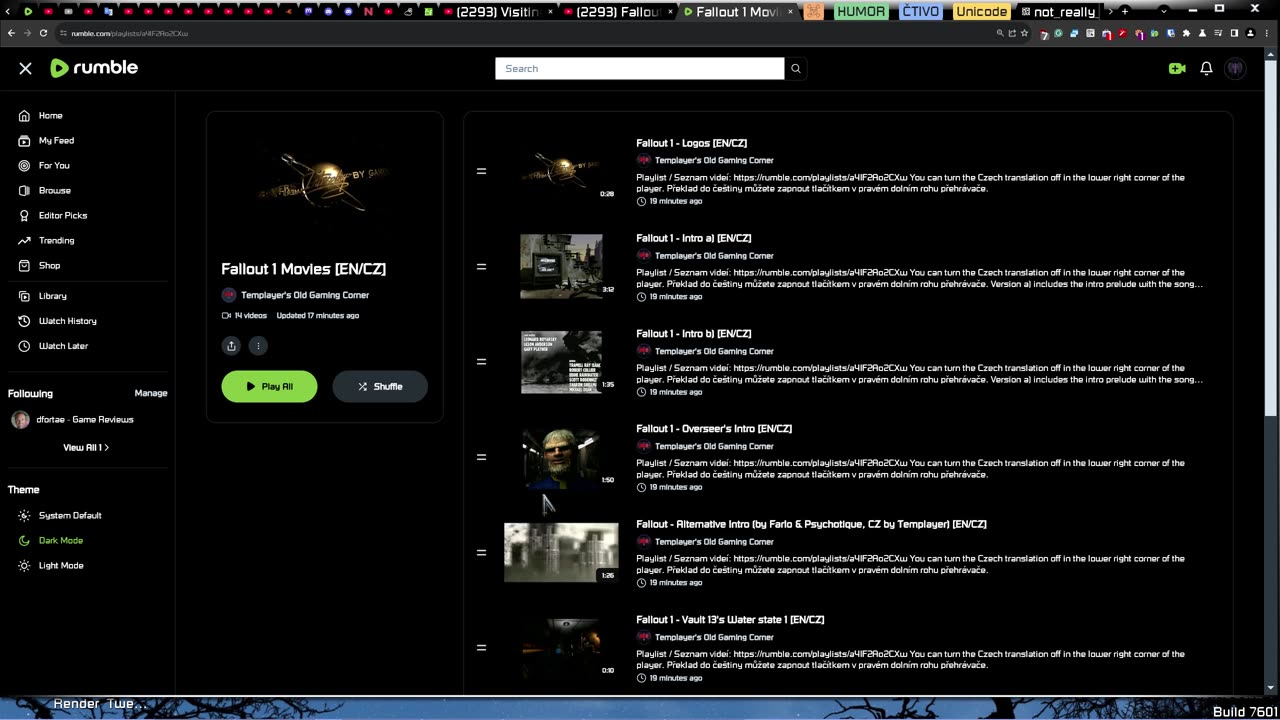1280x720 pixels.
Task: Open the HUMOR tab group
Action: [860, 12]
